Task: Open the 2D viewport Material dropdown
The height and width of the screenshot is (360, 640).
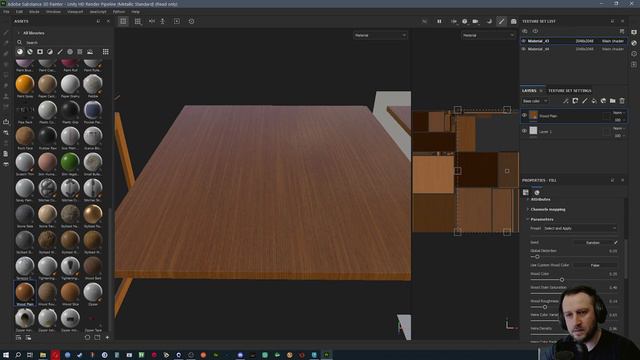Action: click(x=488, y=36)
